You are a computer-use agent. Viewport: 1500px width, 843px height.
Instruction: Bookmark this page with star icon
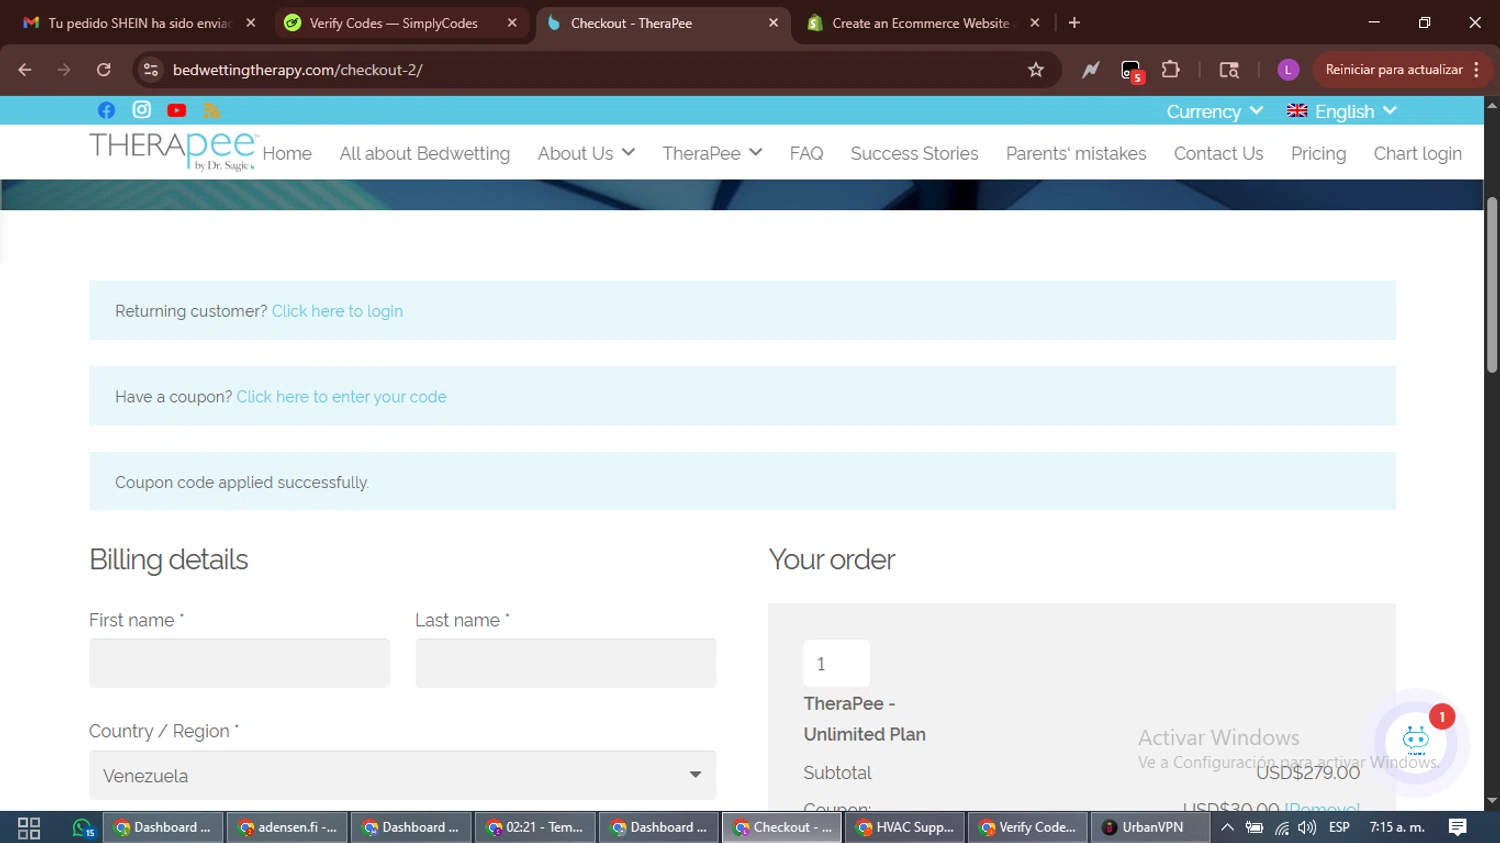[x=1036, y=69]
